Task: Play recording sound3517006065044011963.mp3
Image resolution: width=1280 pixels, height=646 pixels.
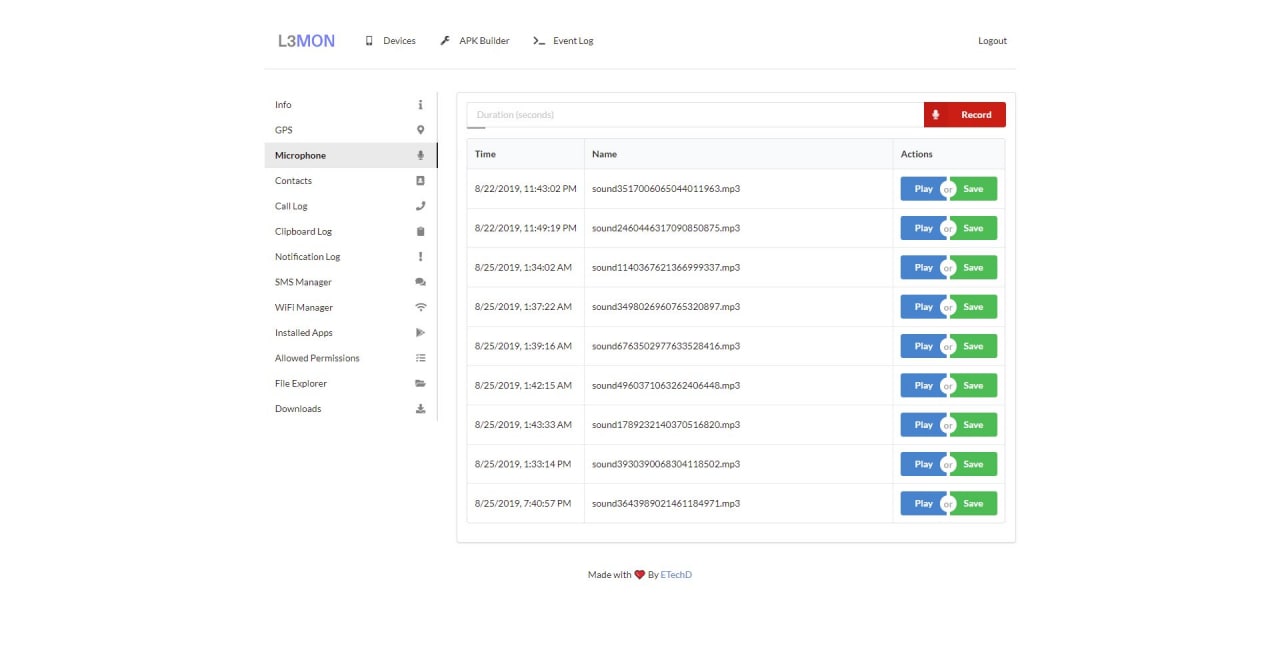Action: click(922, 189)
